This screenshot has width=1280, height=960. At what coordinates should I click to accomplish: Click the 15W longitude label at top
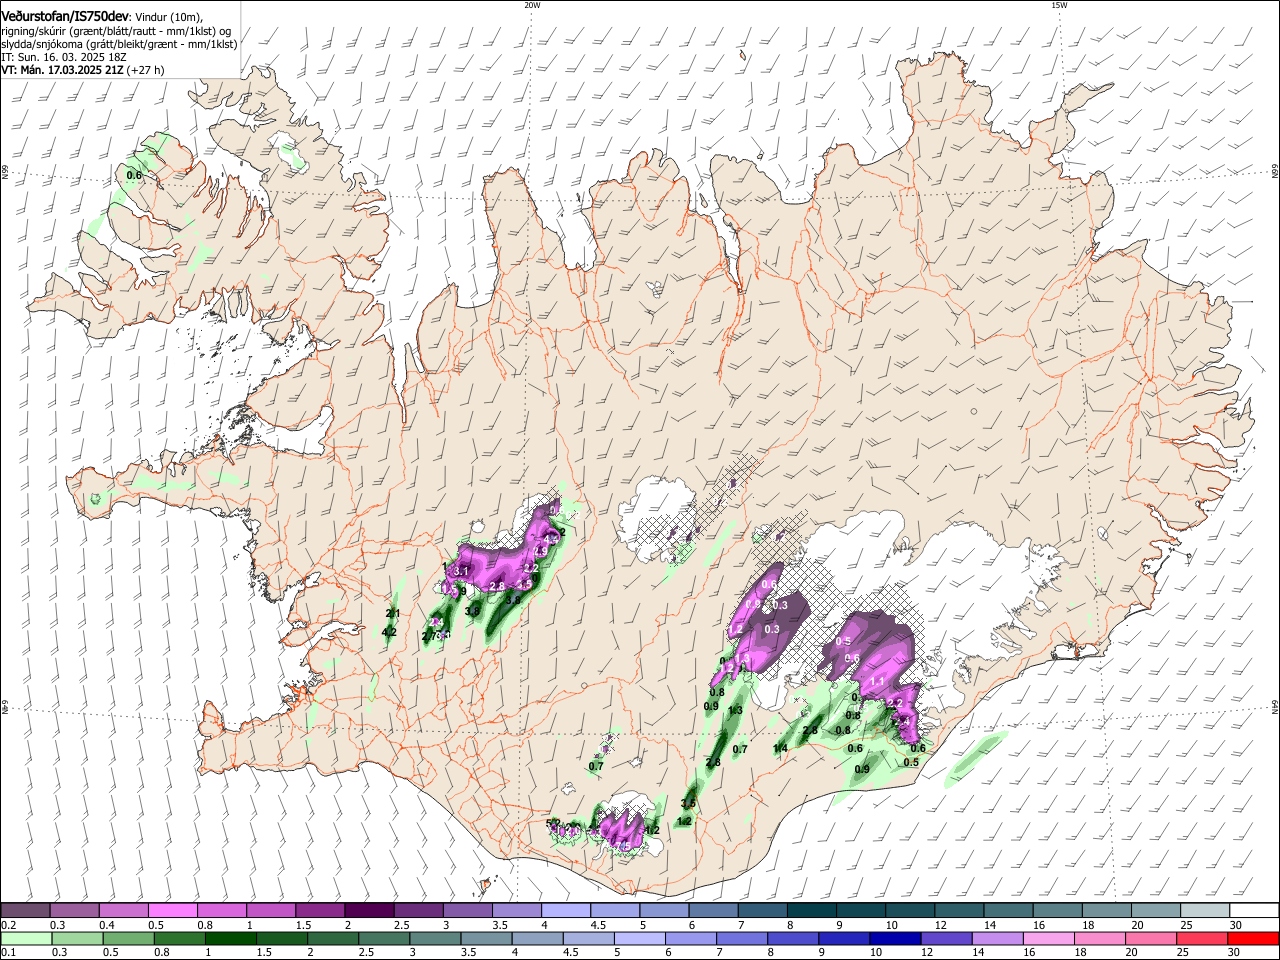1059,5
